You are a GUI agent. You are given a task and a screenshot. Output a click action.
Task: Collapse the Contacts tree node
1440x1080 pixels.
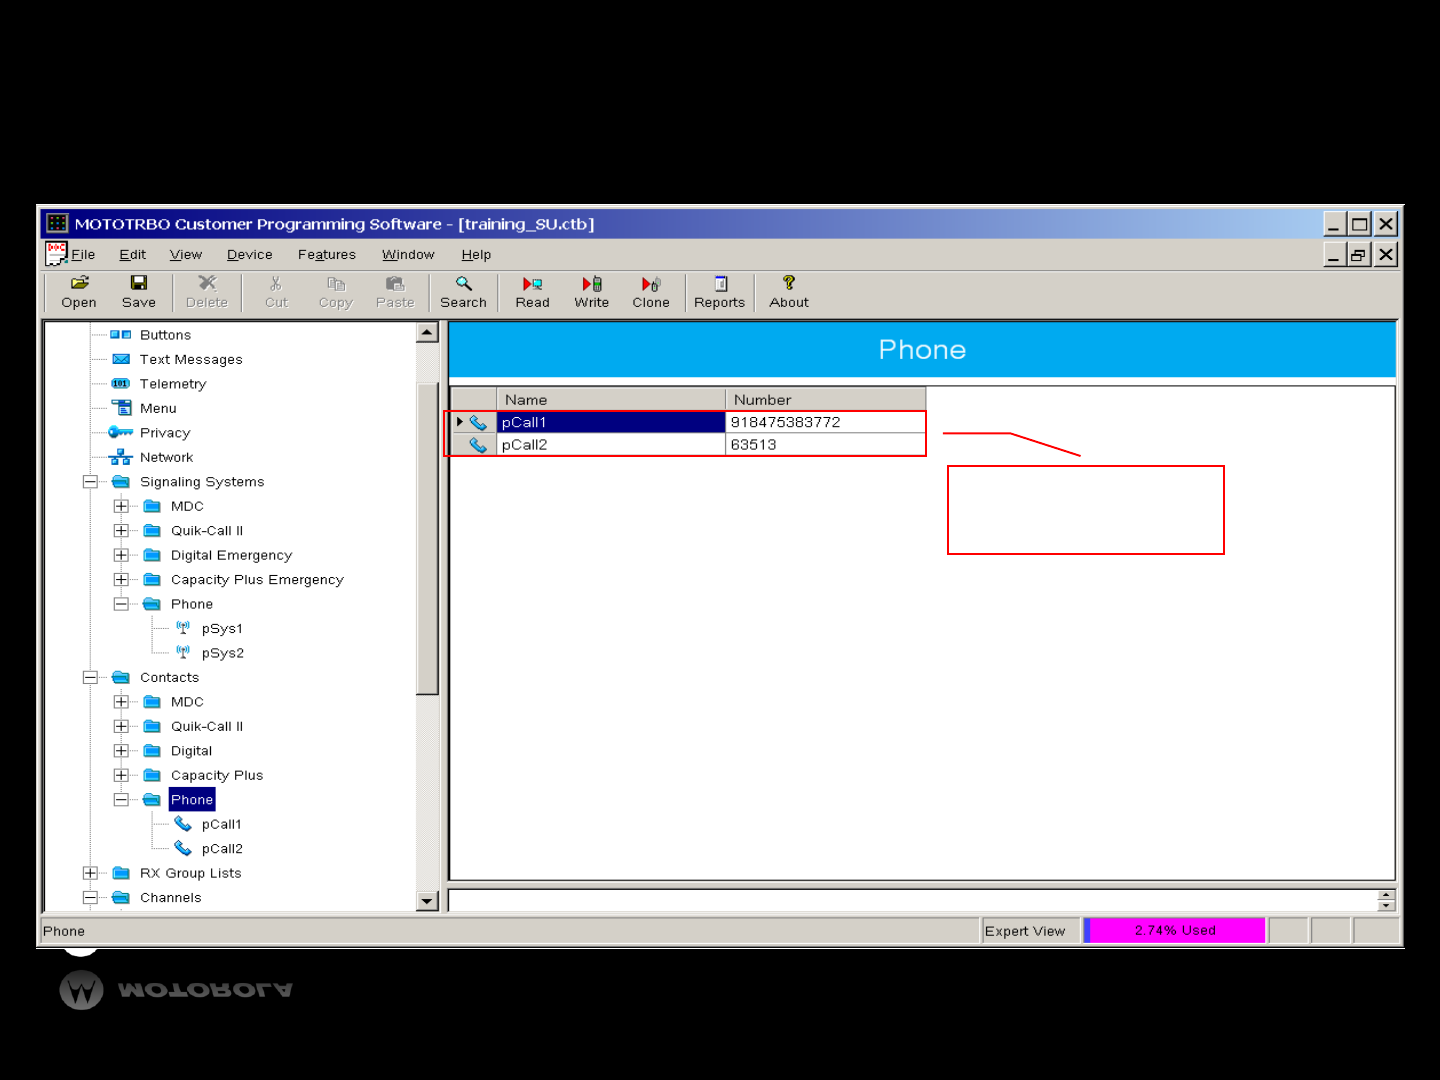pyautogui.click(x=90, y=678)
